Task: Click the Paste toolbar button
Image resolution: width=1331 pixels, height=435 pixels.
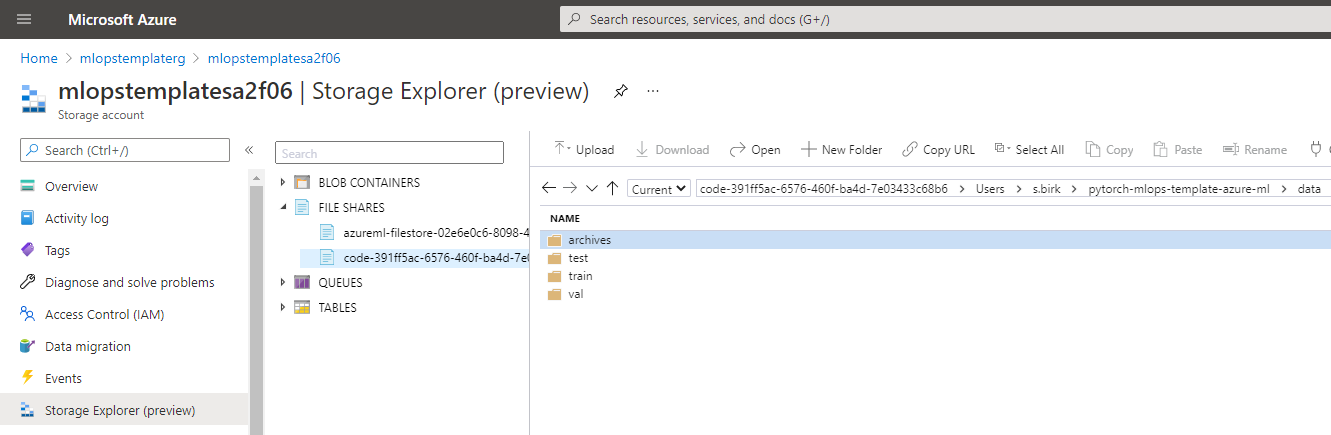Action: pyautogui.click(x=1177, y=149)
